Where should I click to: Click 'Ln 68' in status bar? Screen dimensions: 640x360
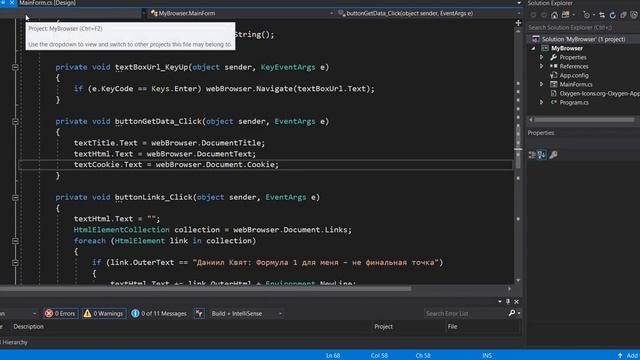tap(333, 356)
